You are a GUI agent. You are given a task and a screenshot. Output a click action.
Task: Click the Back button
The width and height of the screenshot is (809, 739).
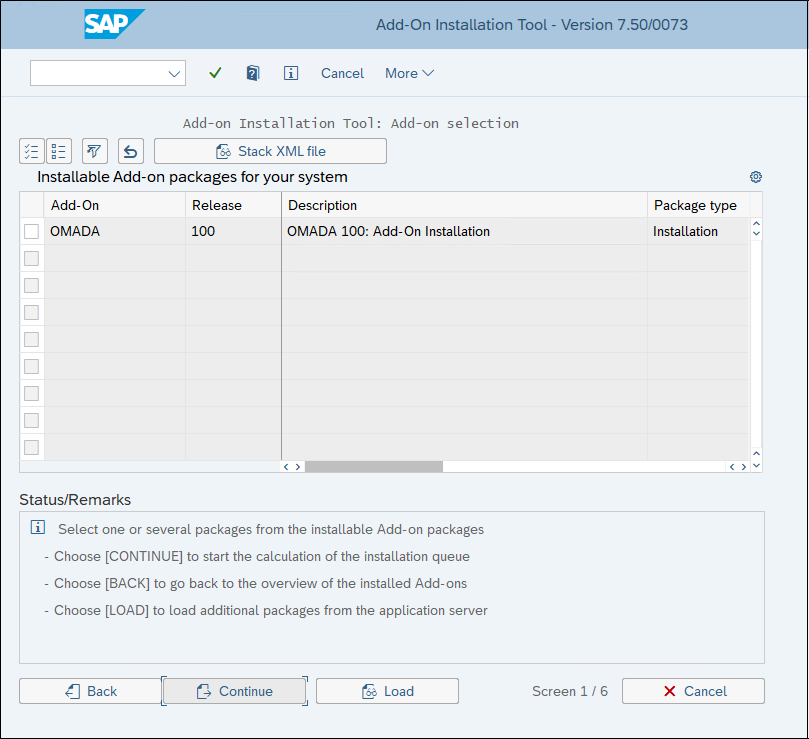[91, 691]
